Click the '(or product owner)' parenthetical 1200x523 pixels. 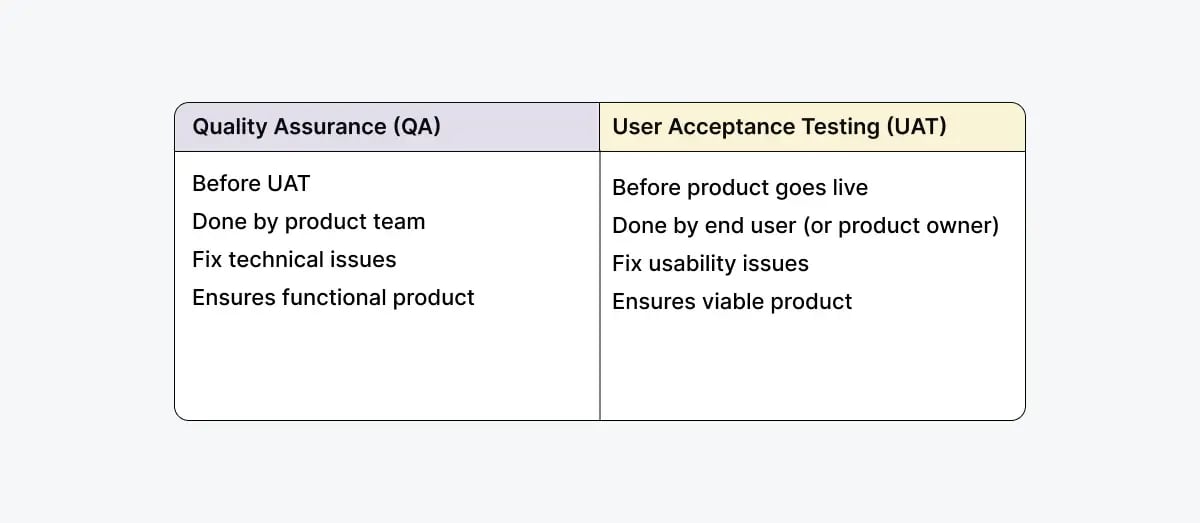point(901,226)
